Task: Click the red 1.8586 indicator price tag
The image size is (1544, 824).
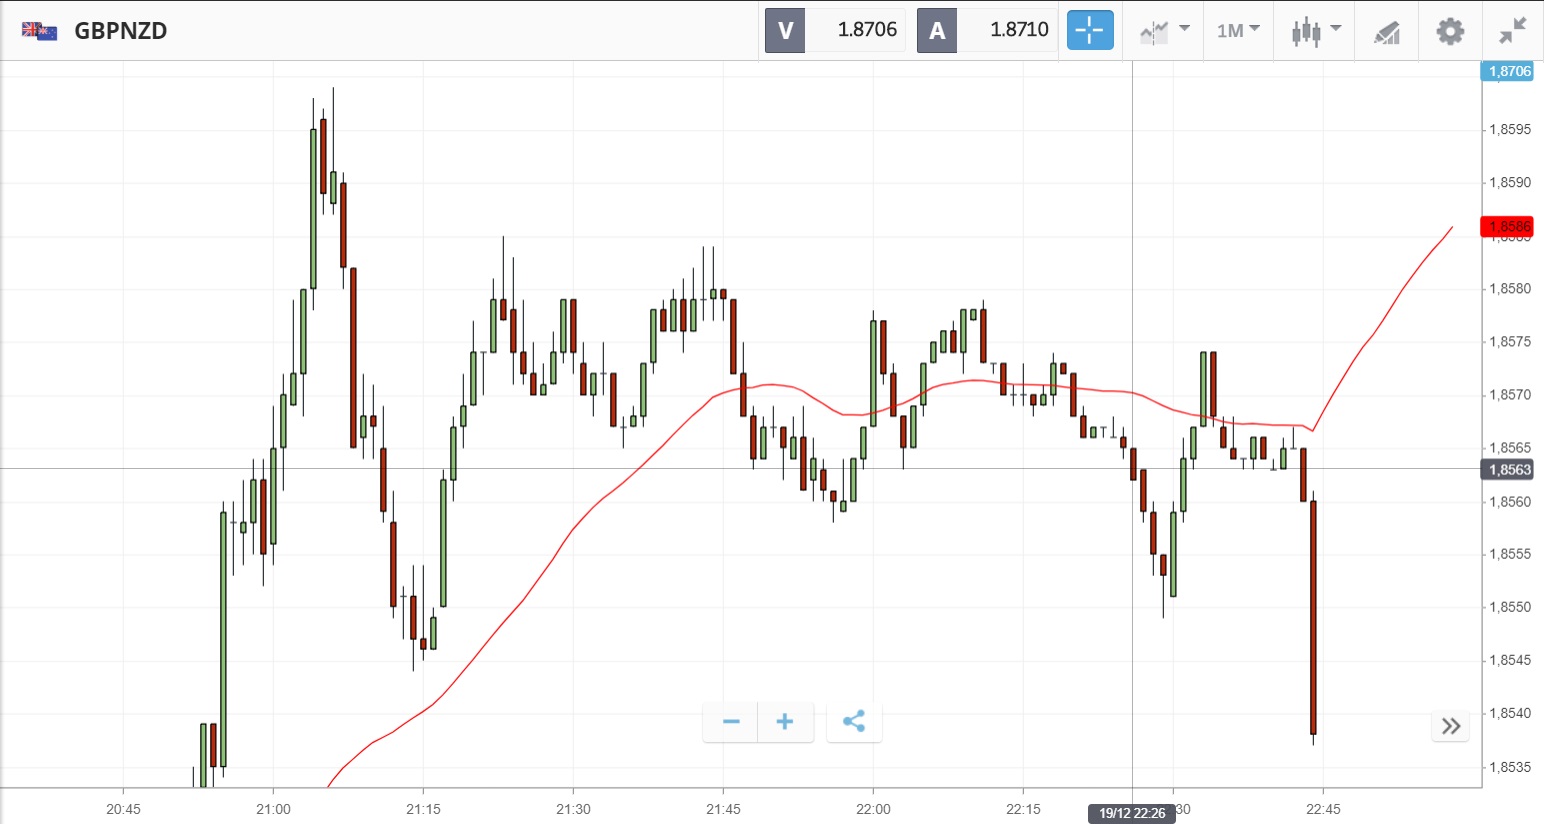Action: coord(1508,227)
